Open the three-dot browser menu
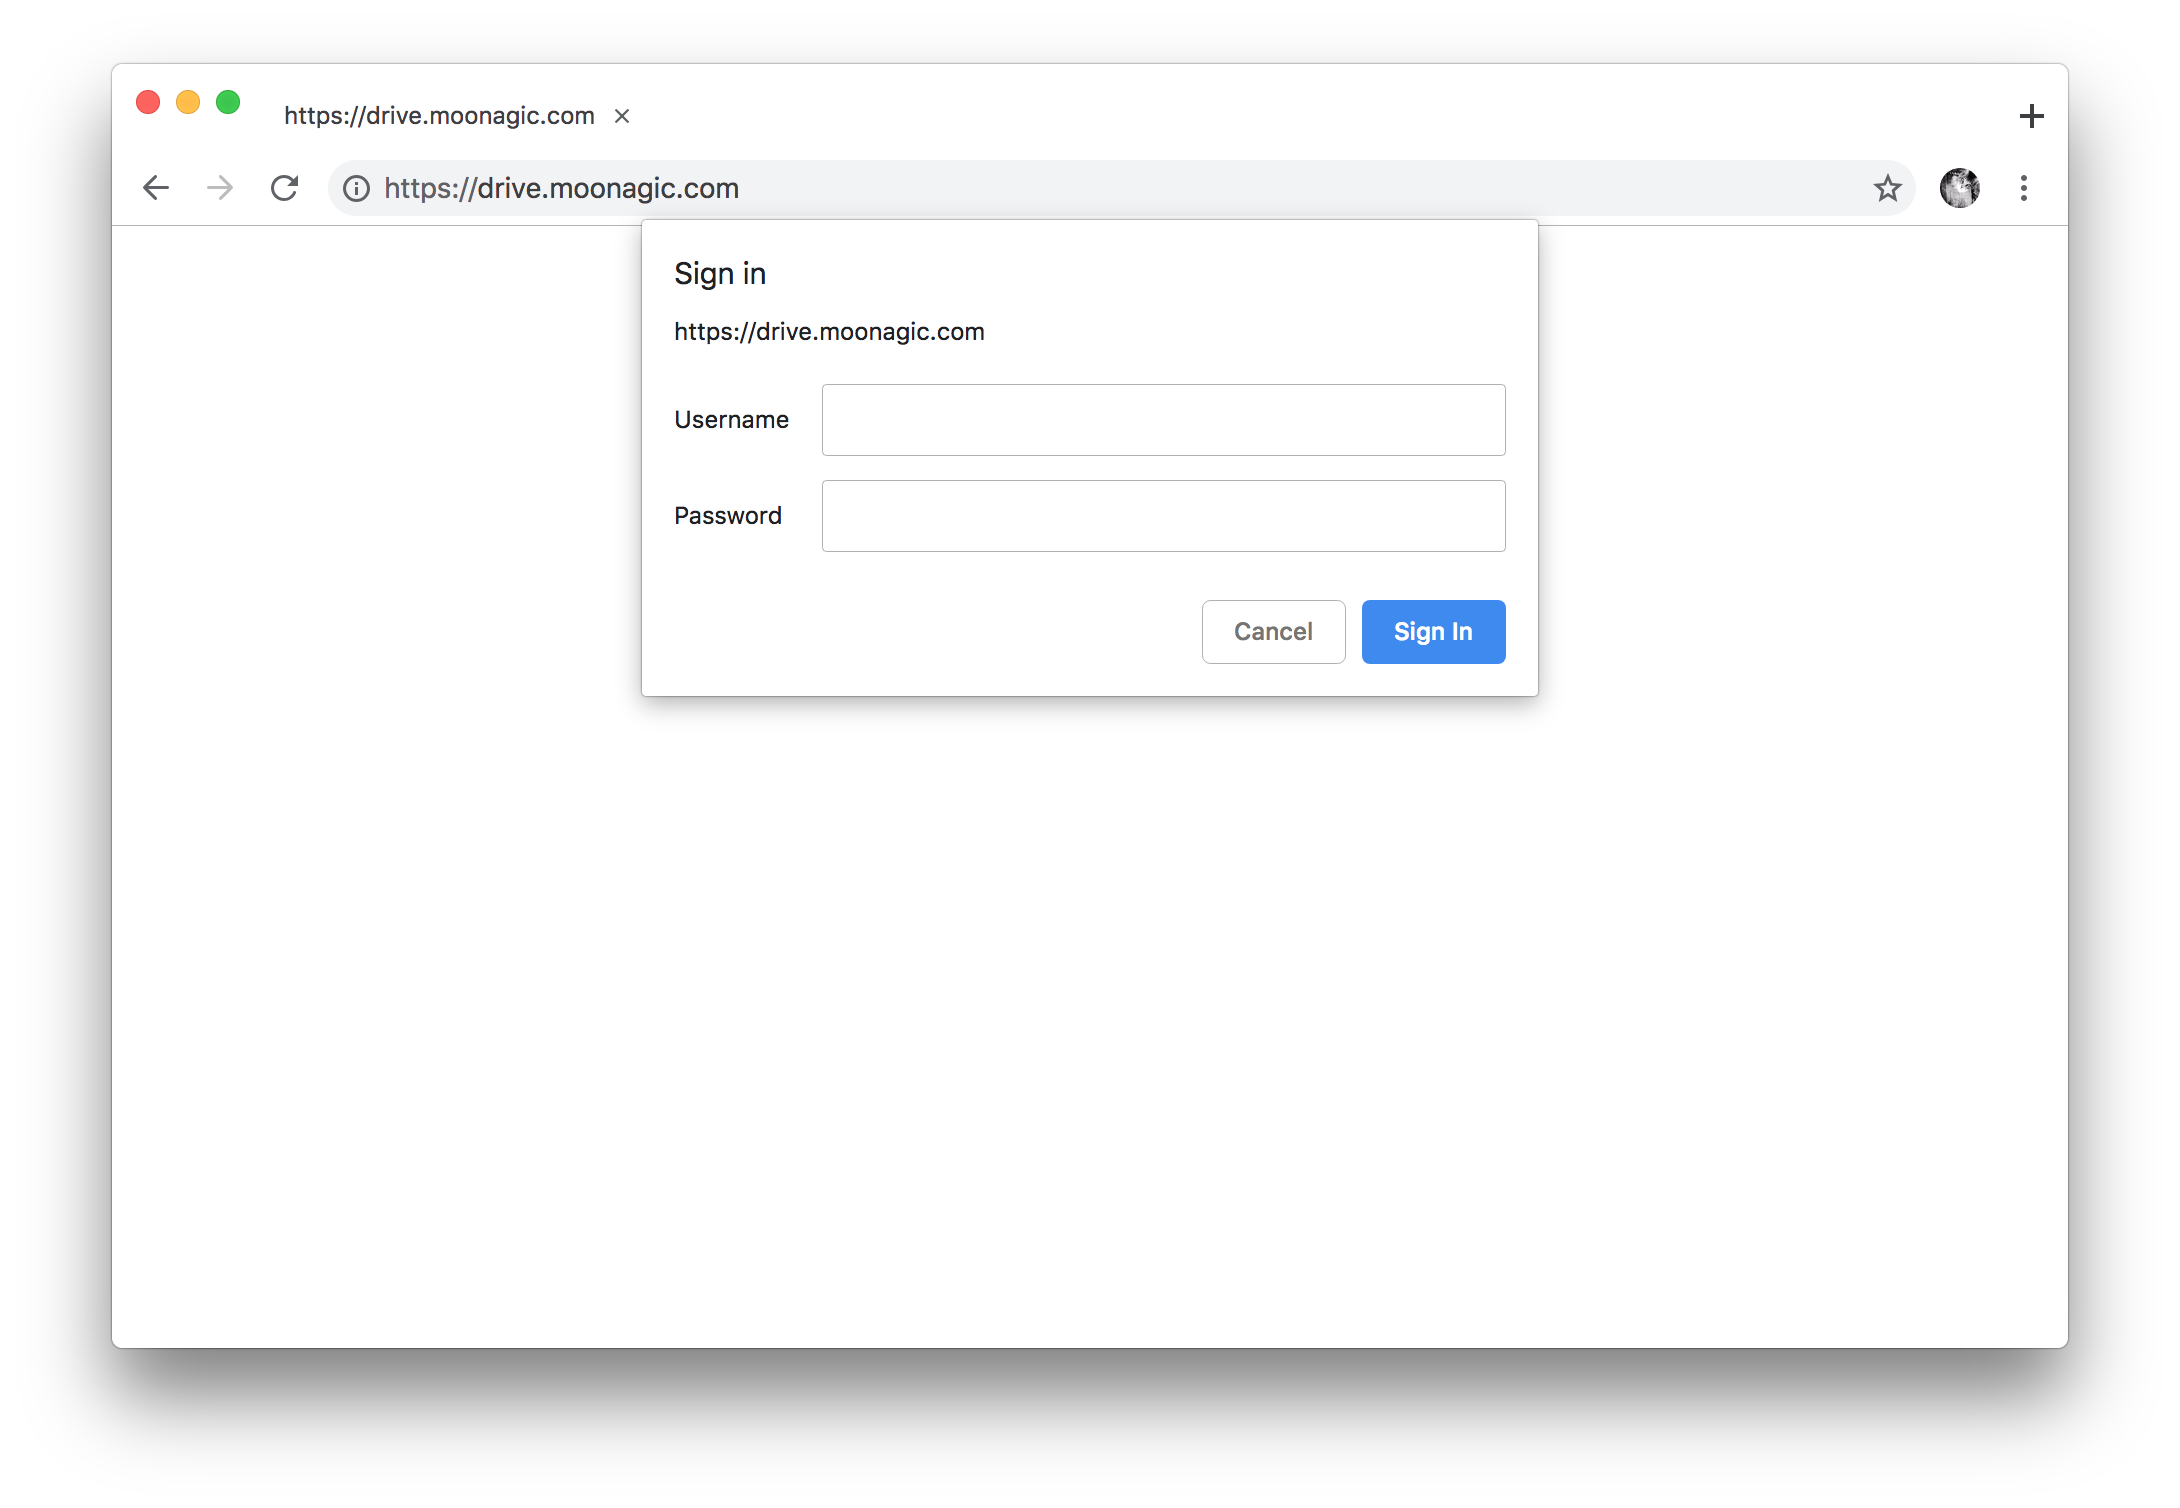This screenshot has width=2180, height=1508. 2023,188
